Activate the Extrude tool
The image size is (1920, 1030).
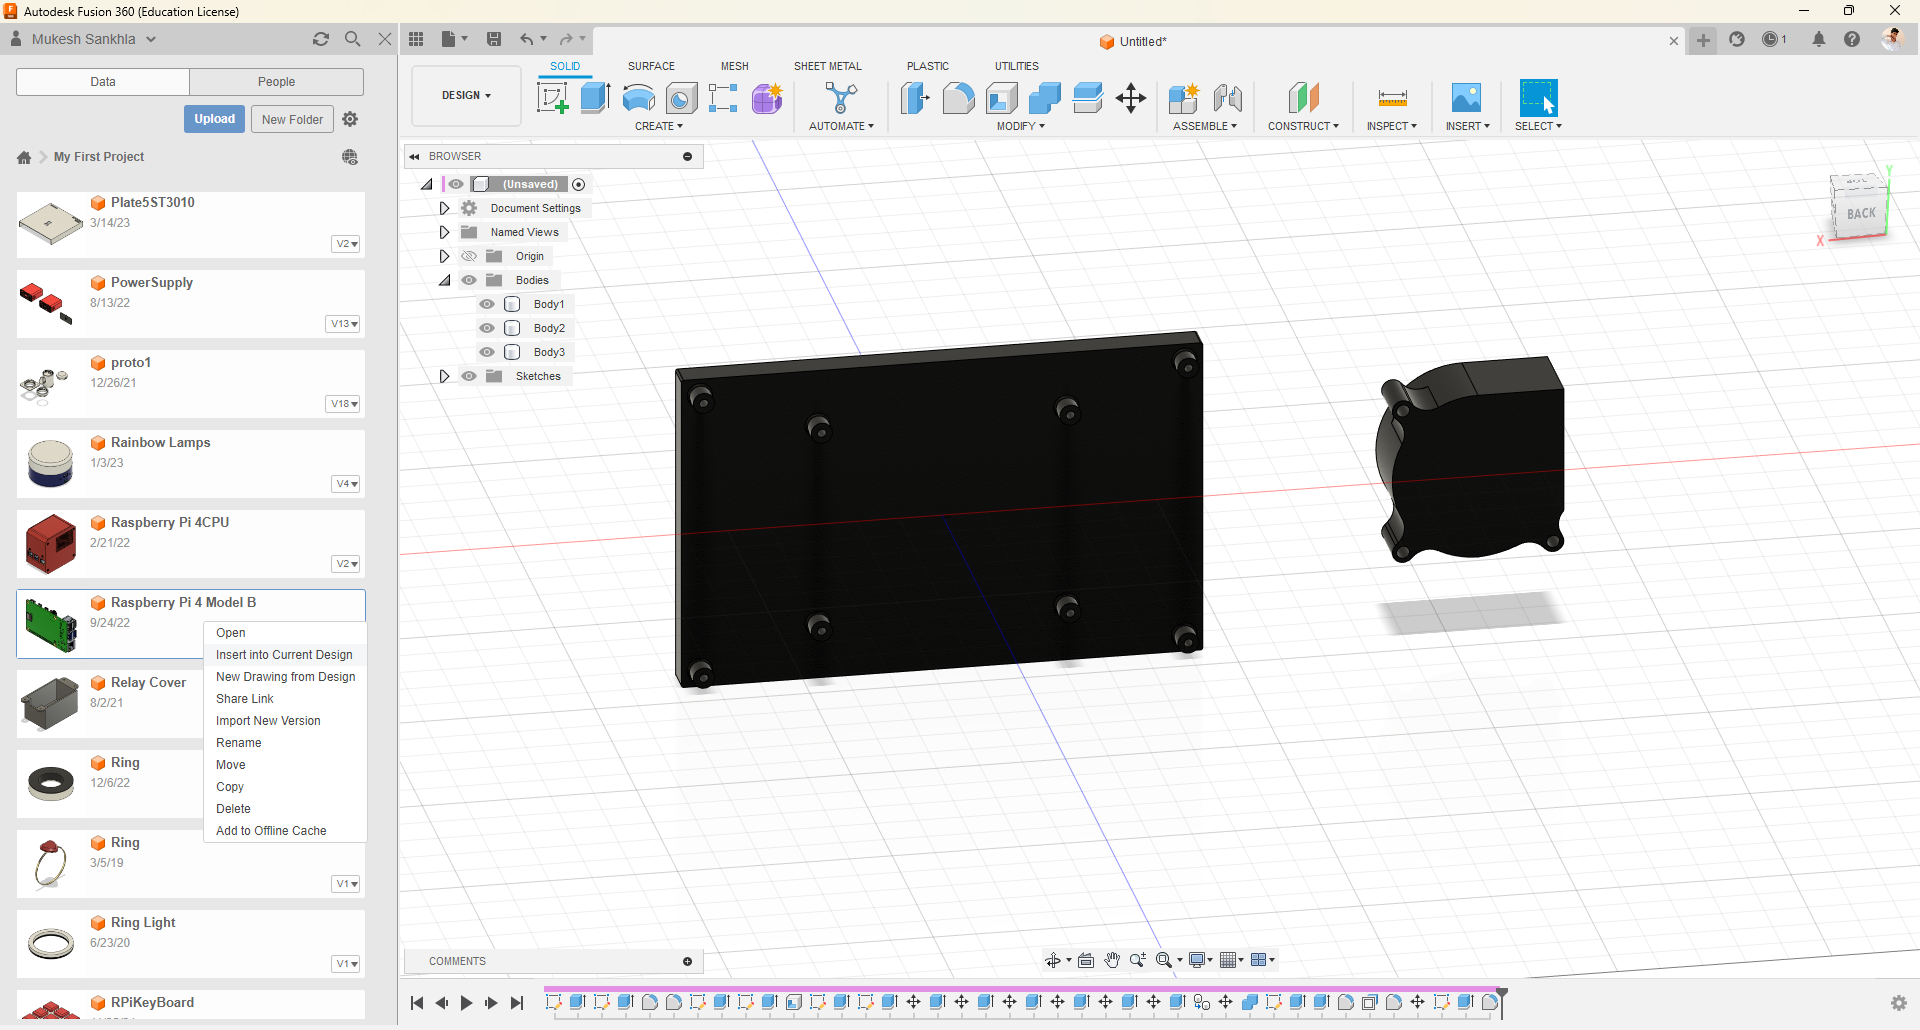596,98
